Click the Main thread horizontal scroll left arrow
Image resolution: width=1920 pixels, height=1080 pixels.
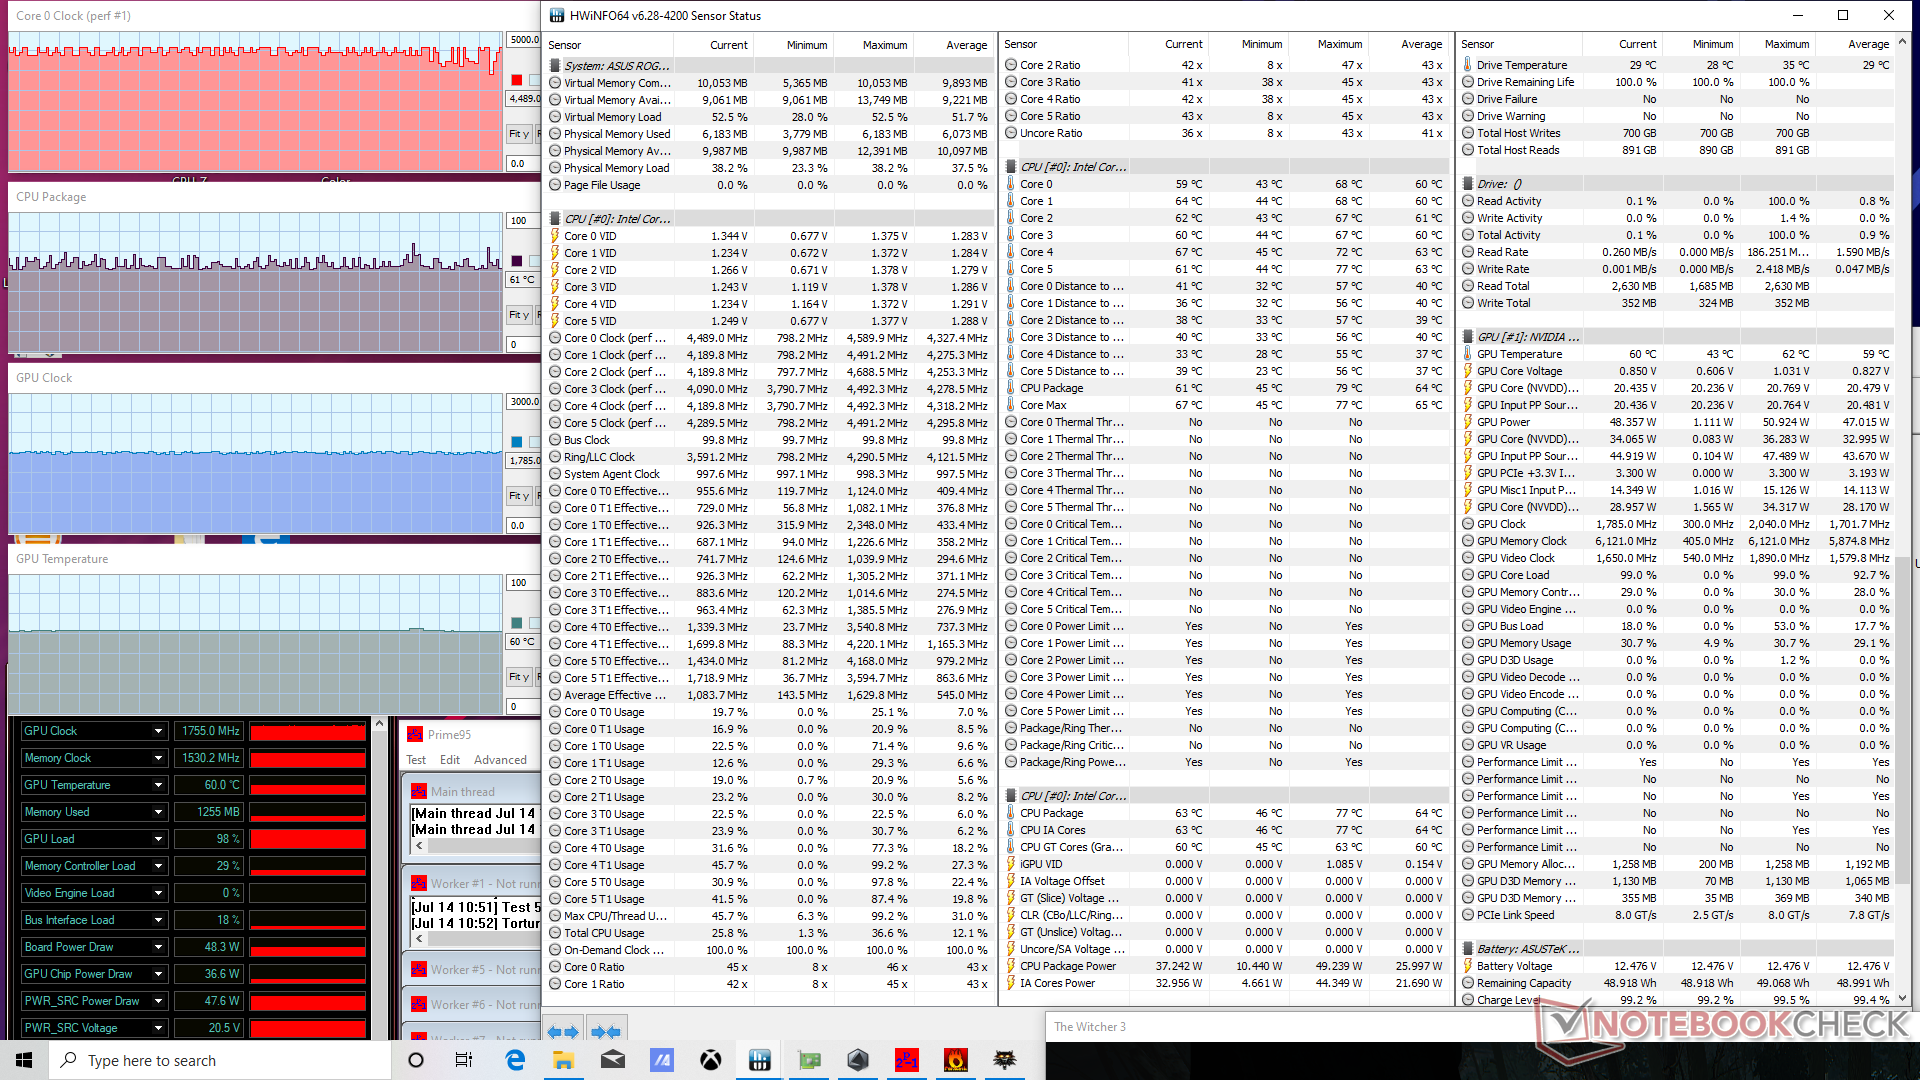coord(419,846)
